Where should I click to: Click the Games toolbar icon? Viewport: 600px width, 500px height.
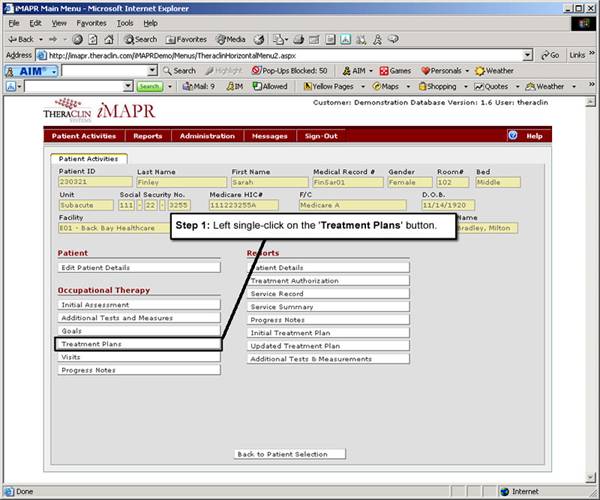tap(394, 71)
